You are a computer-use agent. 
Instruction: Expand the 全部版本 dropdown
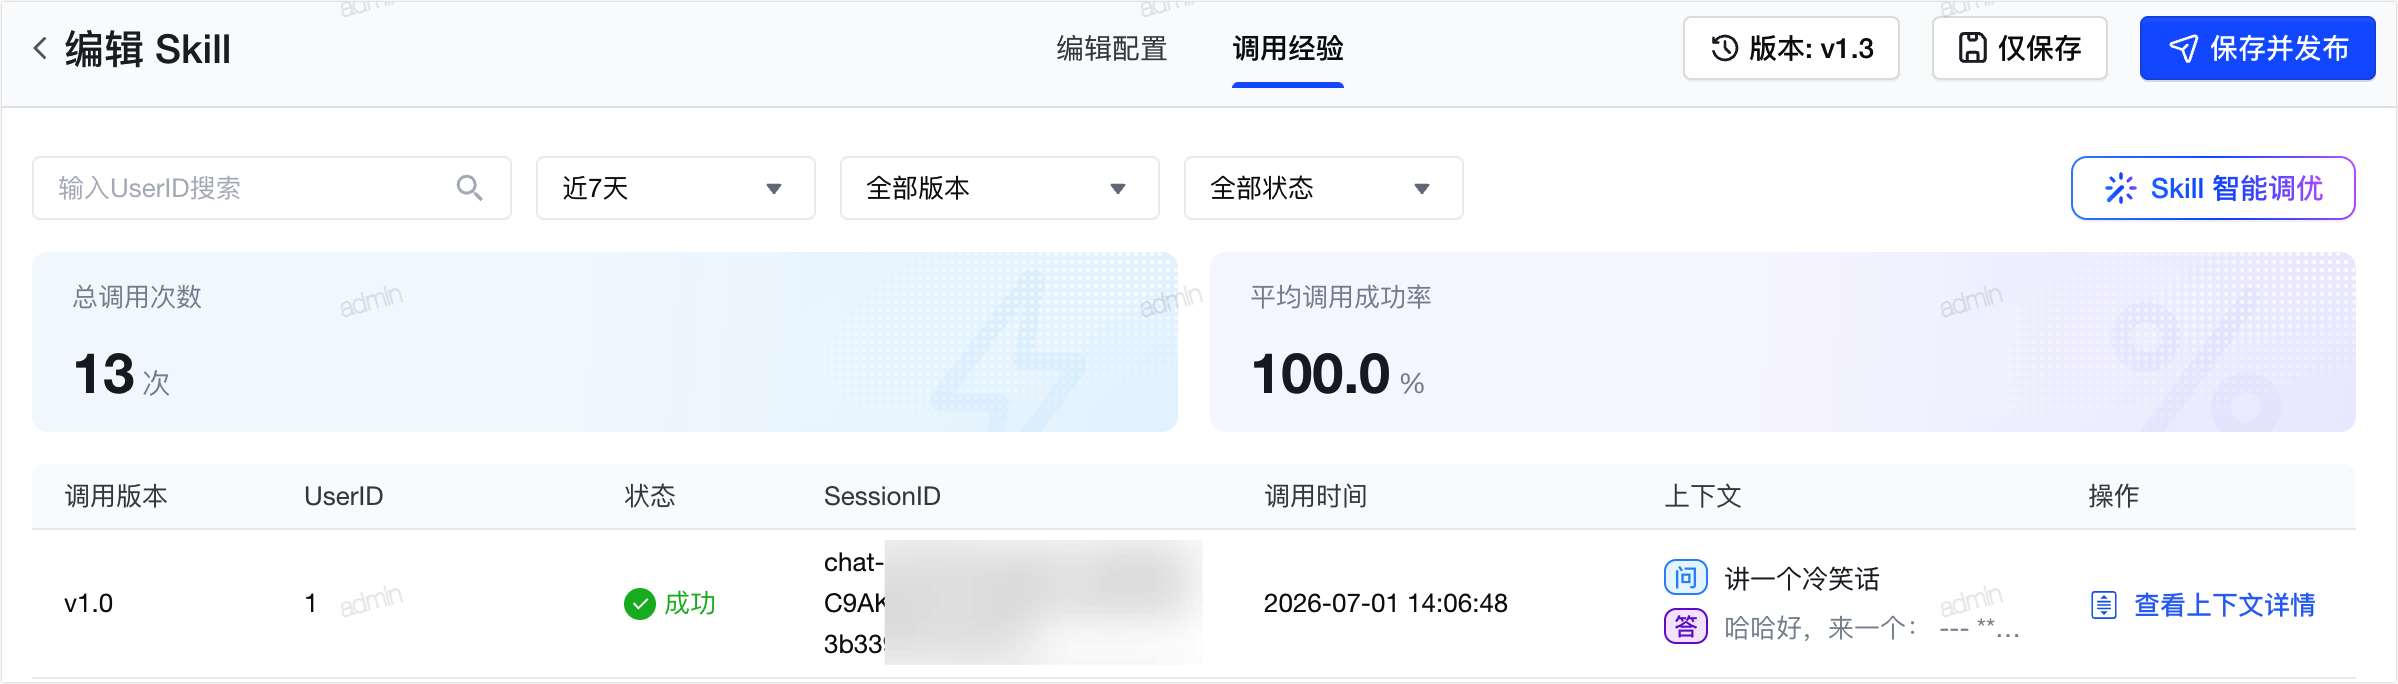tap(1000, 188)
